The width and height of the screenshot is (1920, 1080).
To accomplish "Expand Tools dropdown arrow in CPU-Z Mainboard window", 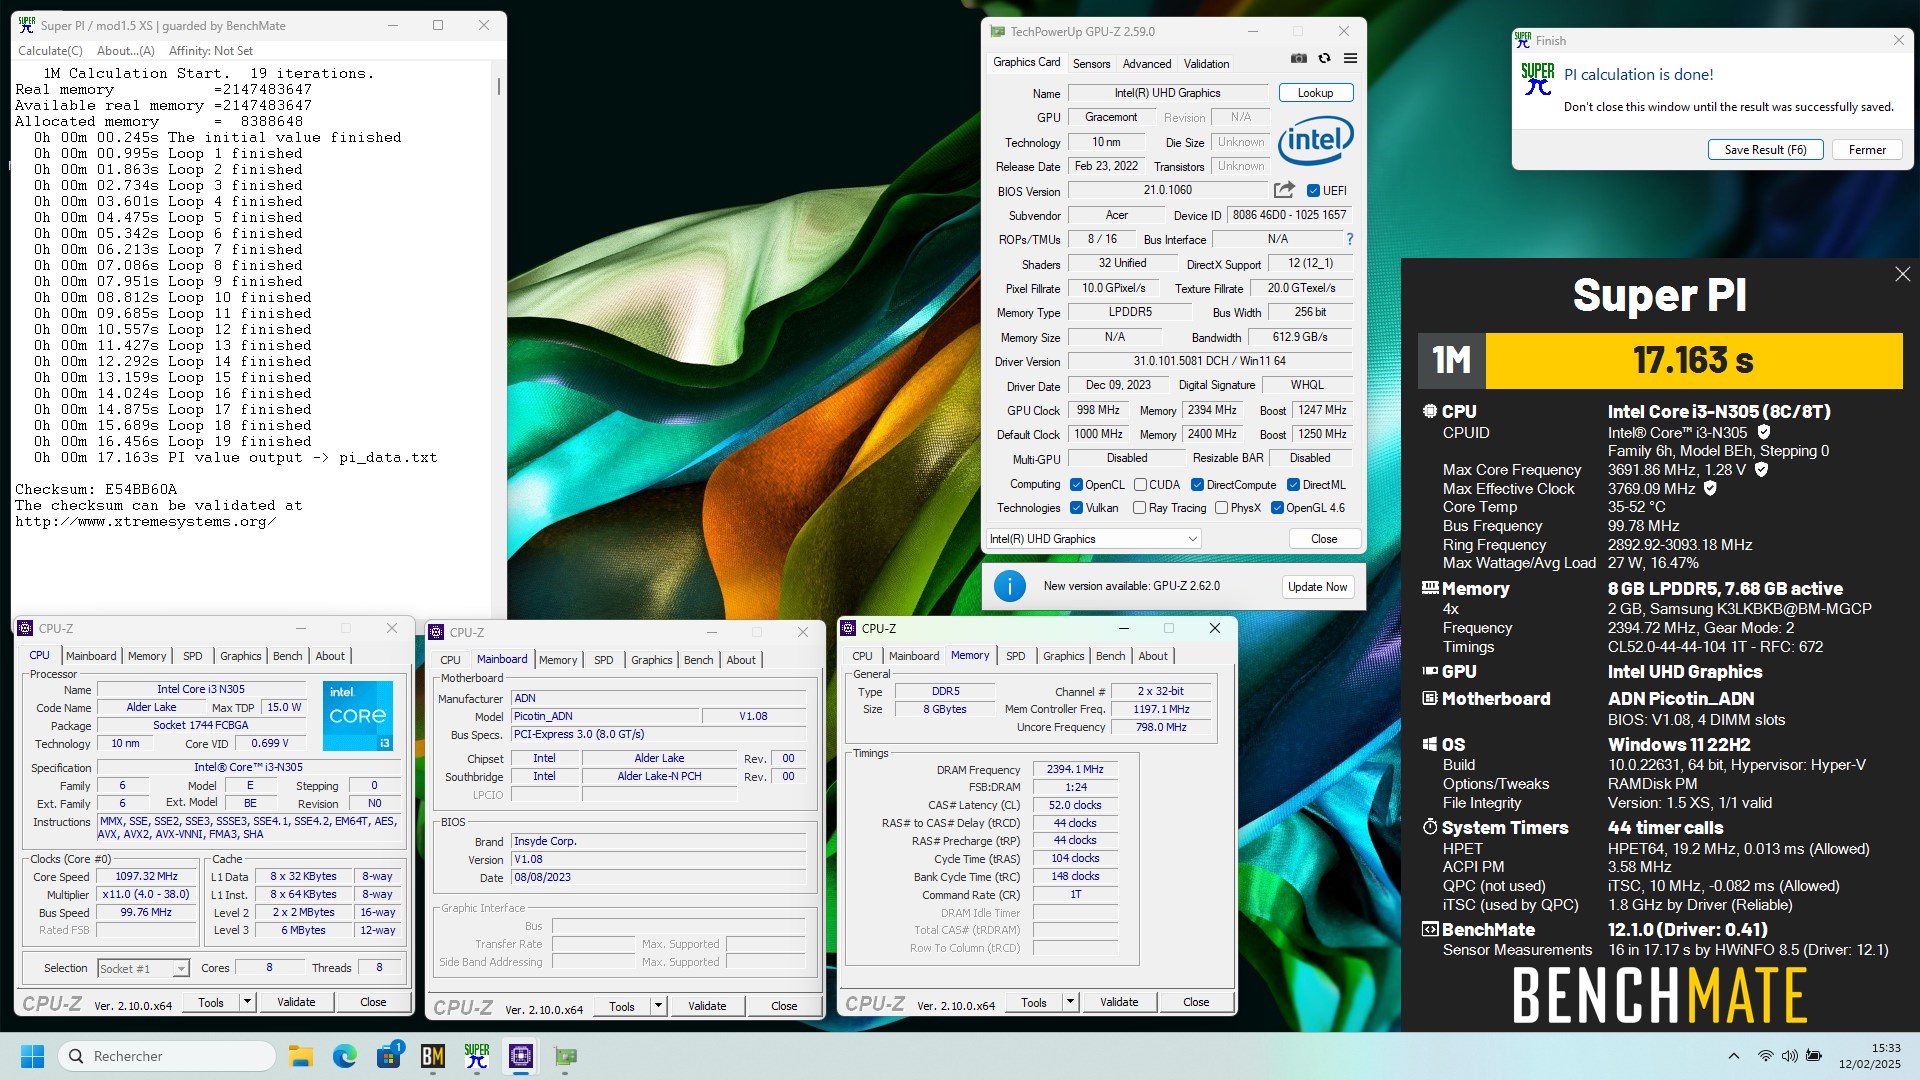I will (x=658, y=1006).
